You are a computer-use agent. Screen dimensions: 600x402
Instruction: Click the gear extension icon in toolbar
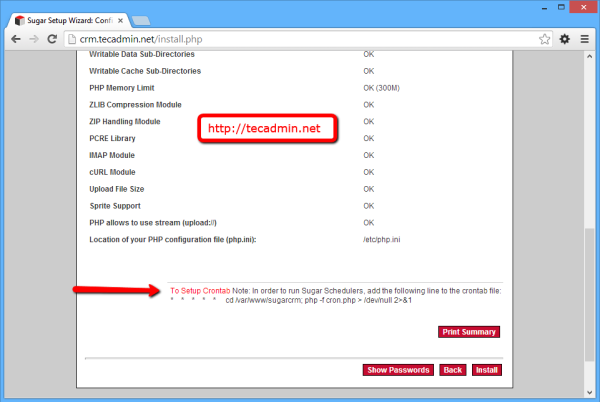click(565, 39)
